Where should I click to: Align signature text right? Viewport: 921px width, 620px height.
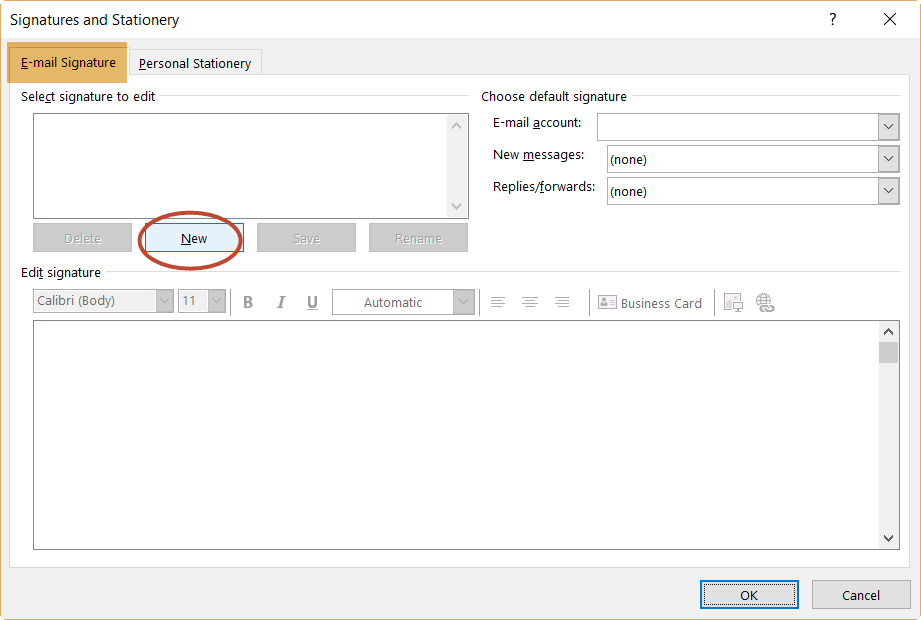click(562, 302)
